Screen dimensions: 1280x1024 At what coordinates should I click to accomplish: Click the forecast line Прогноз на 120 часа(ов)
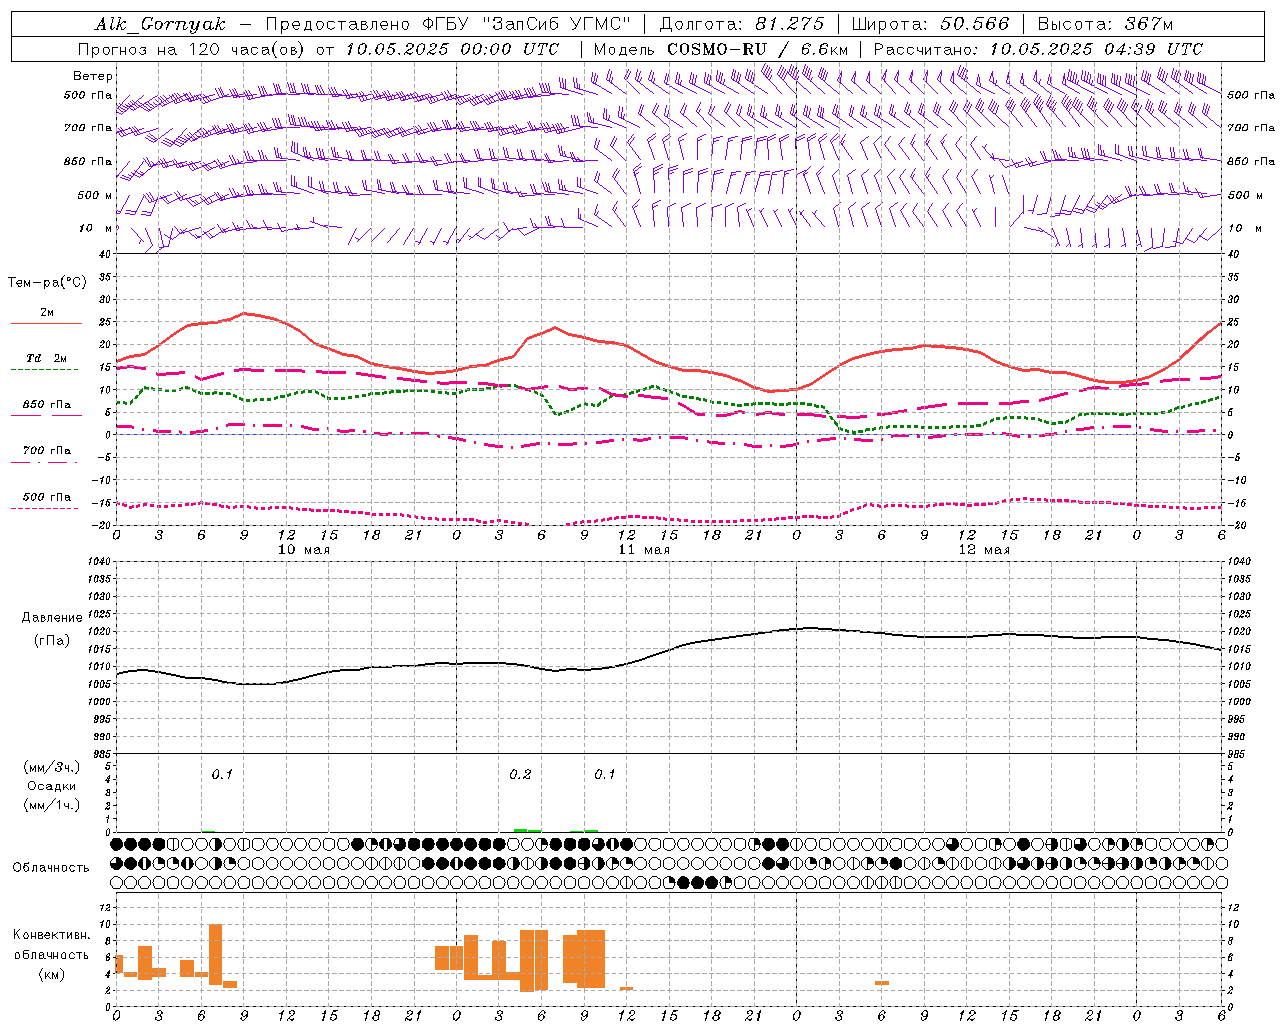coord(192,49)
